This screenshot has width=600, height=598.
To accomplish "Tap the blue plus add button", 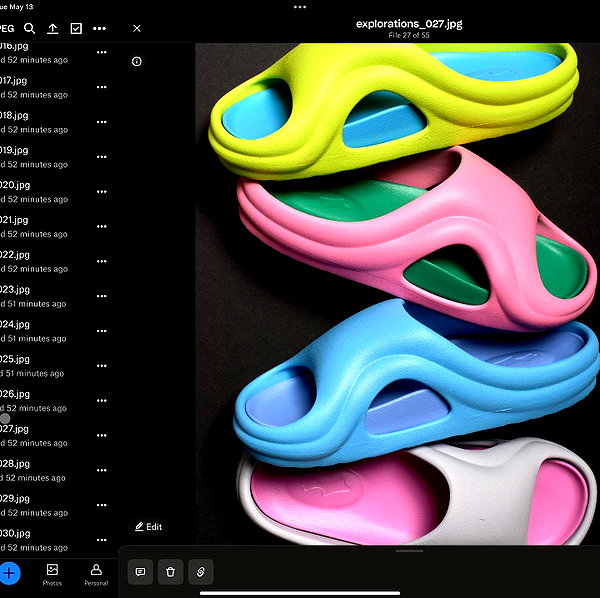I will click(9, 573).
